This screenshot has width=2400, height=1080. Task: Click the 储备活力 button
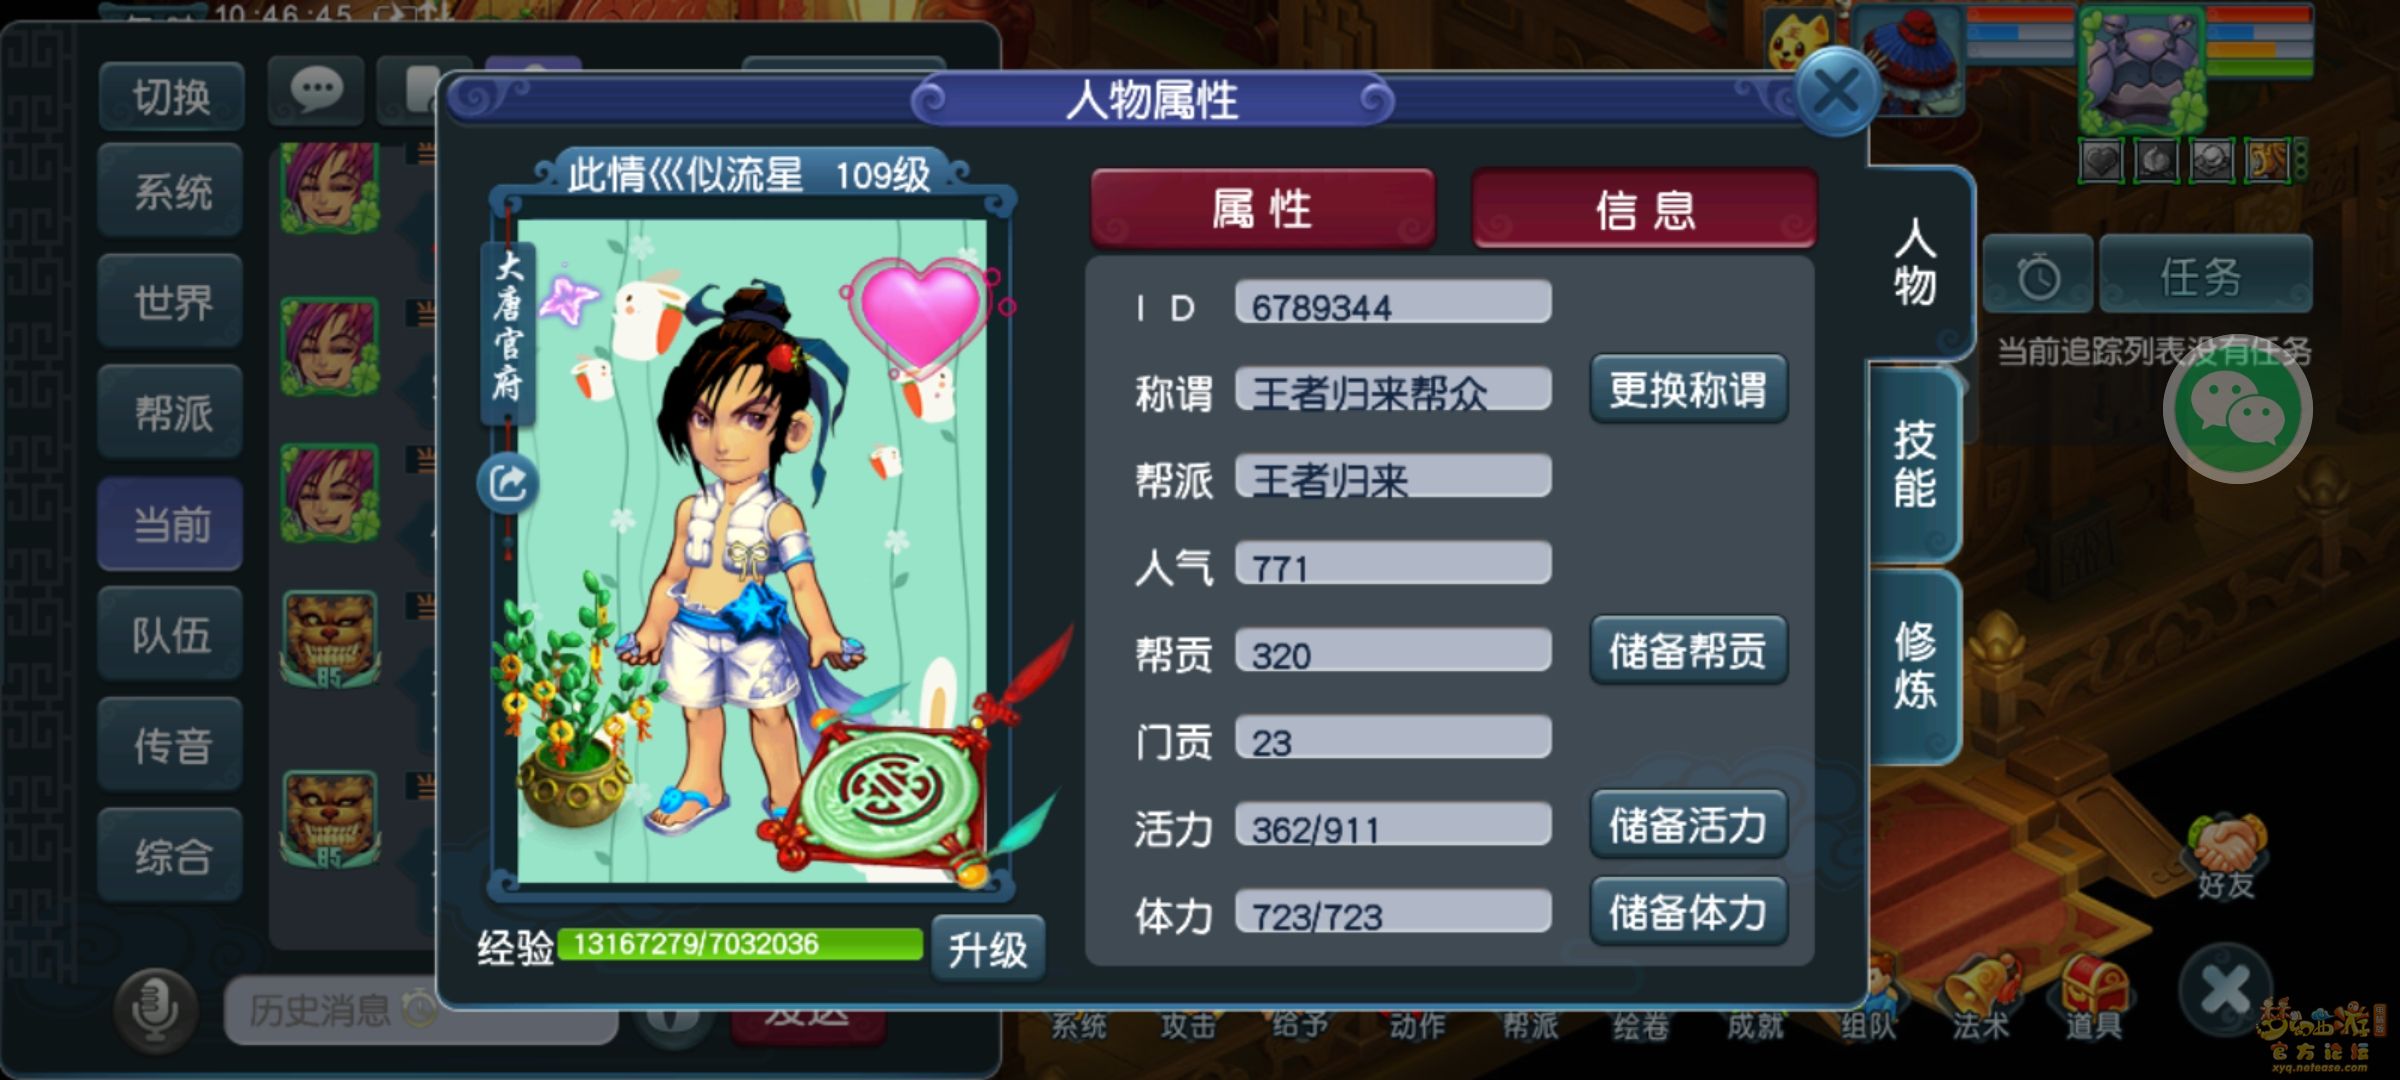(x=1688, y=824)
